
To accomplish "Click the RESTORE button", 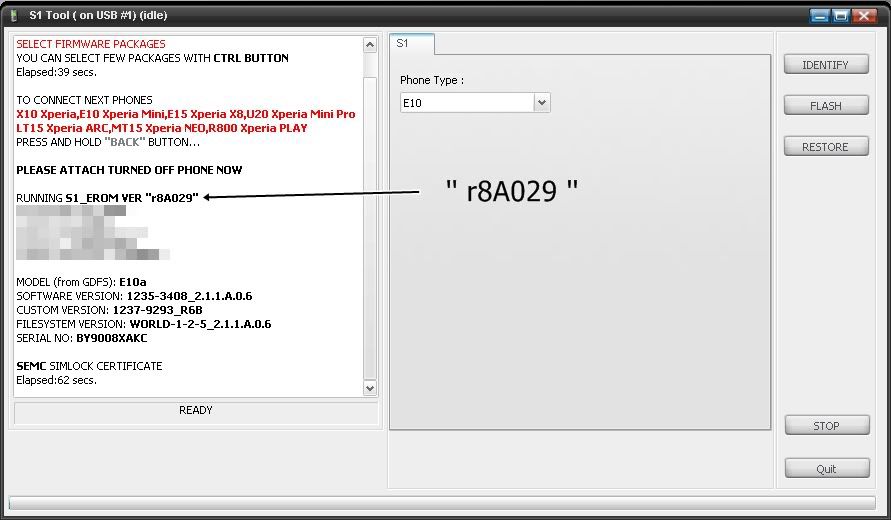I will [826, 147].
